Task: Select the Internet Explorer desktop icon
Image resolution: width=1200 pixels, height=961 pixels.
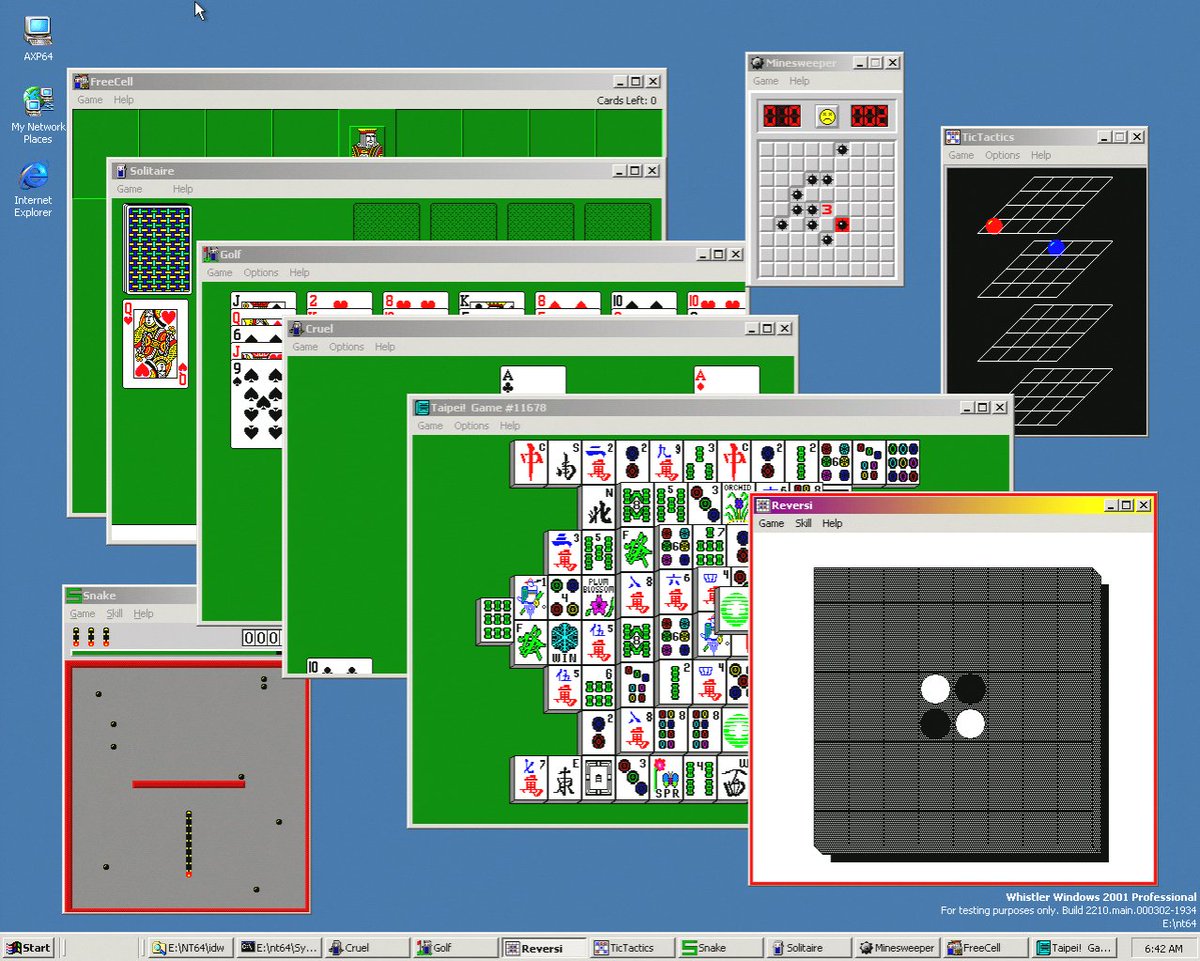Action: click(33, 189)
